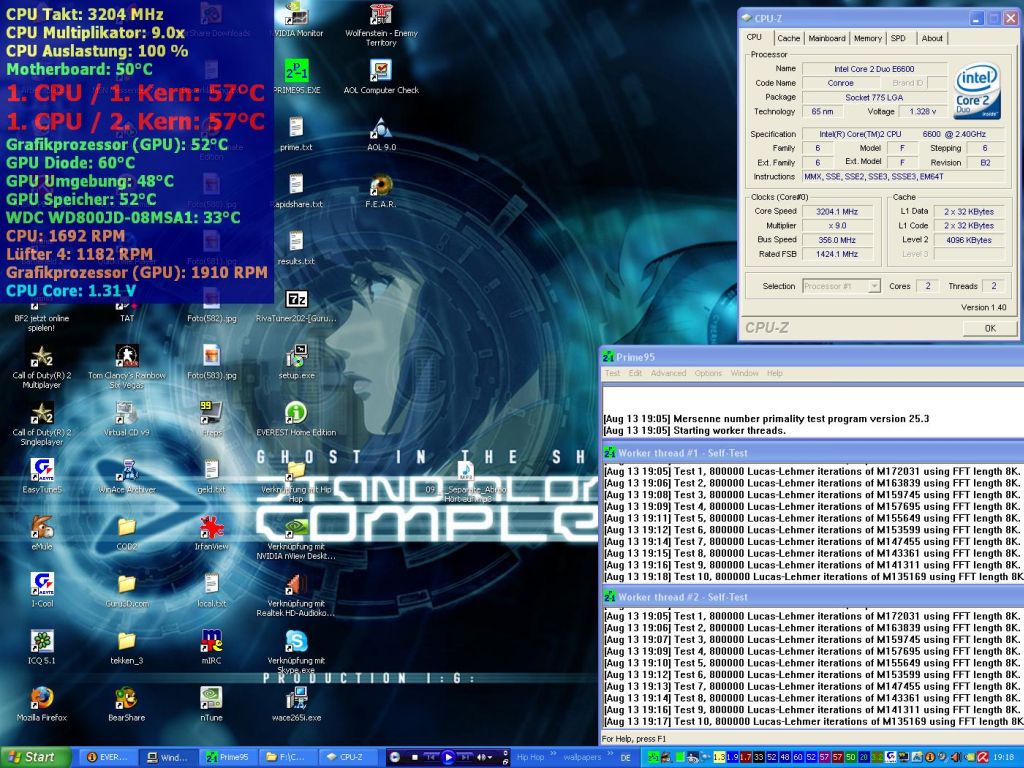Launch Tom Clancy's Rainbow Six Vegas icon
The height and width of the screenshot is (768, 1024).
tap(127, 366)
